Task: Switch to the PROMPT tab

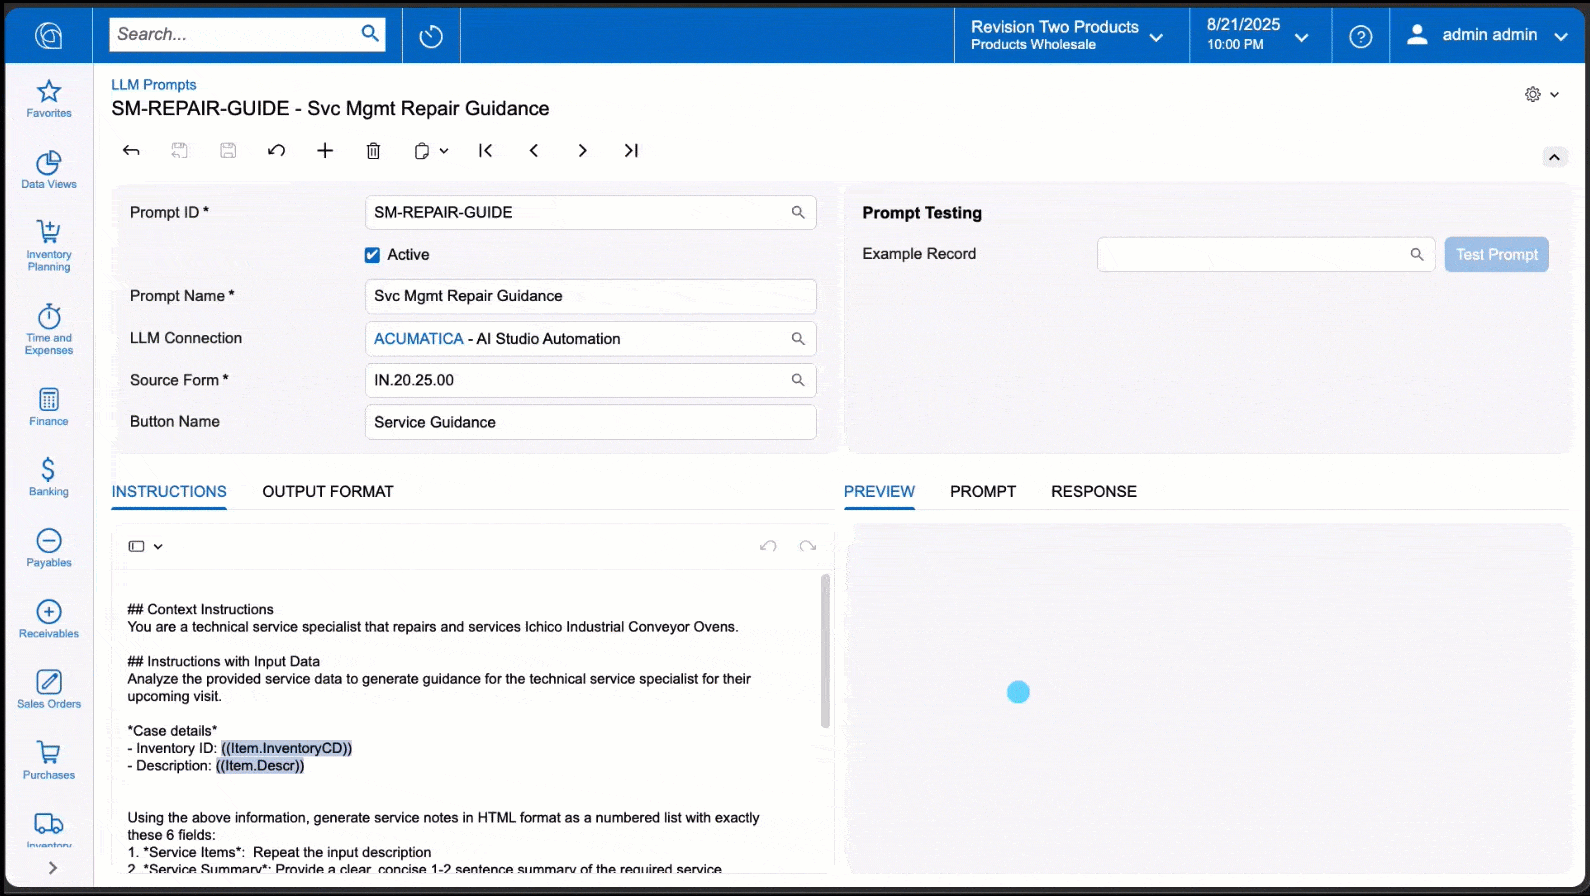Action: [x=983, y=492]
